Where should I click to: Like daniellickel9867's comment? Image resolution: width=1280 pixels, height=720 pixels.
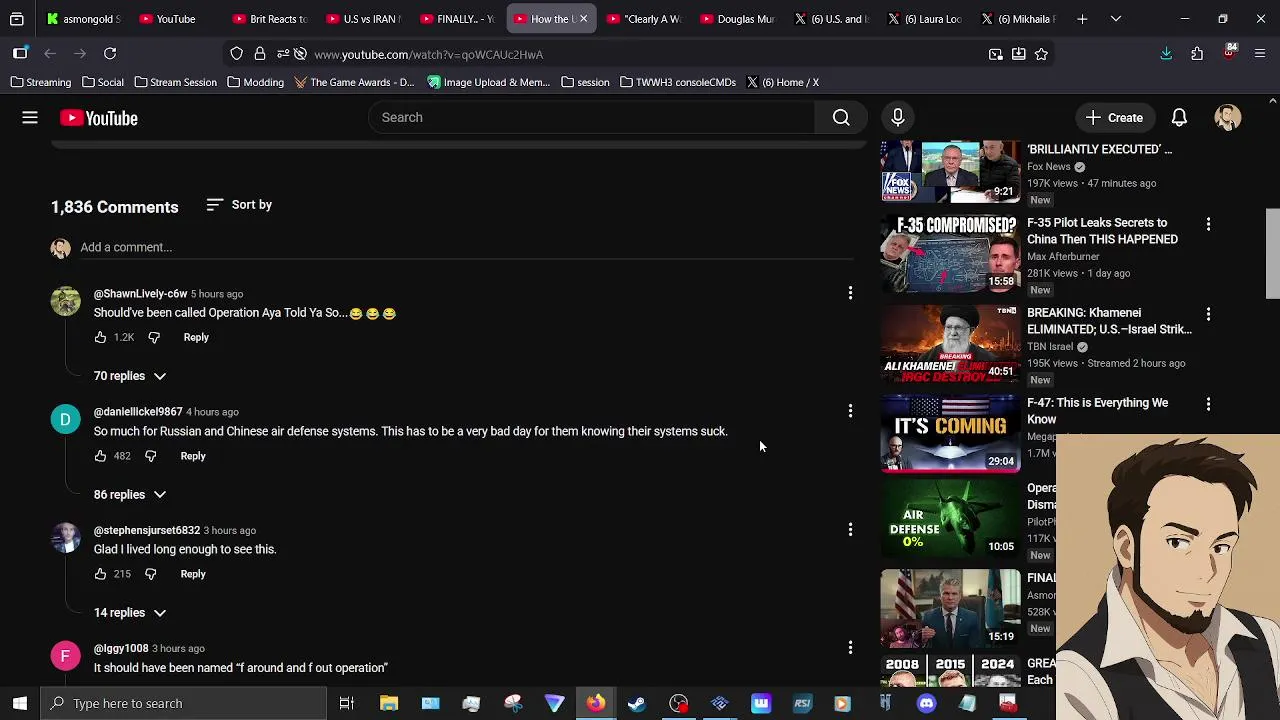click(x=100, y=456)
